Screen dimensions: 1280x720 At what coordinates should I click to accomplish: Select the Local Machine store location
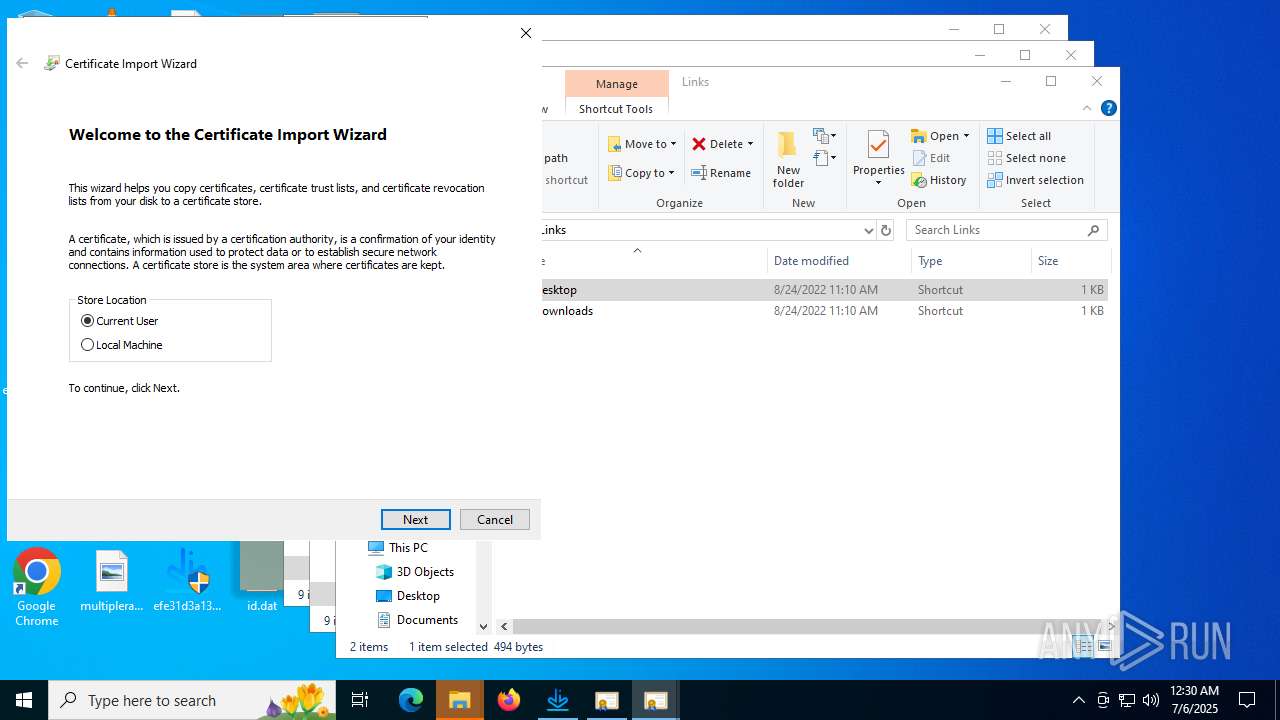coord(121,345)
